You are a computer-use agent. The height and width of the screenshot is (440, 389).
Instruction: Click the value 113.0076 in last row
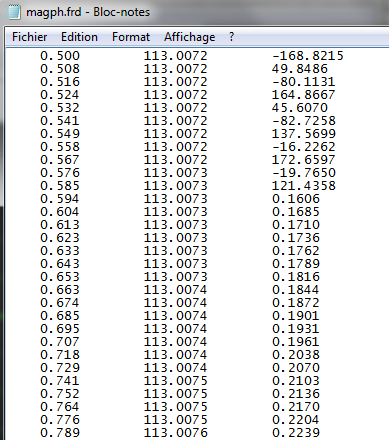point(176,433)
